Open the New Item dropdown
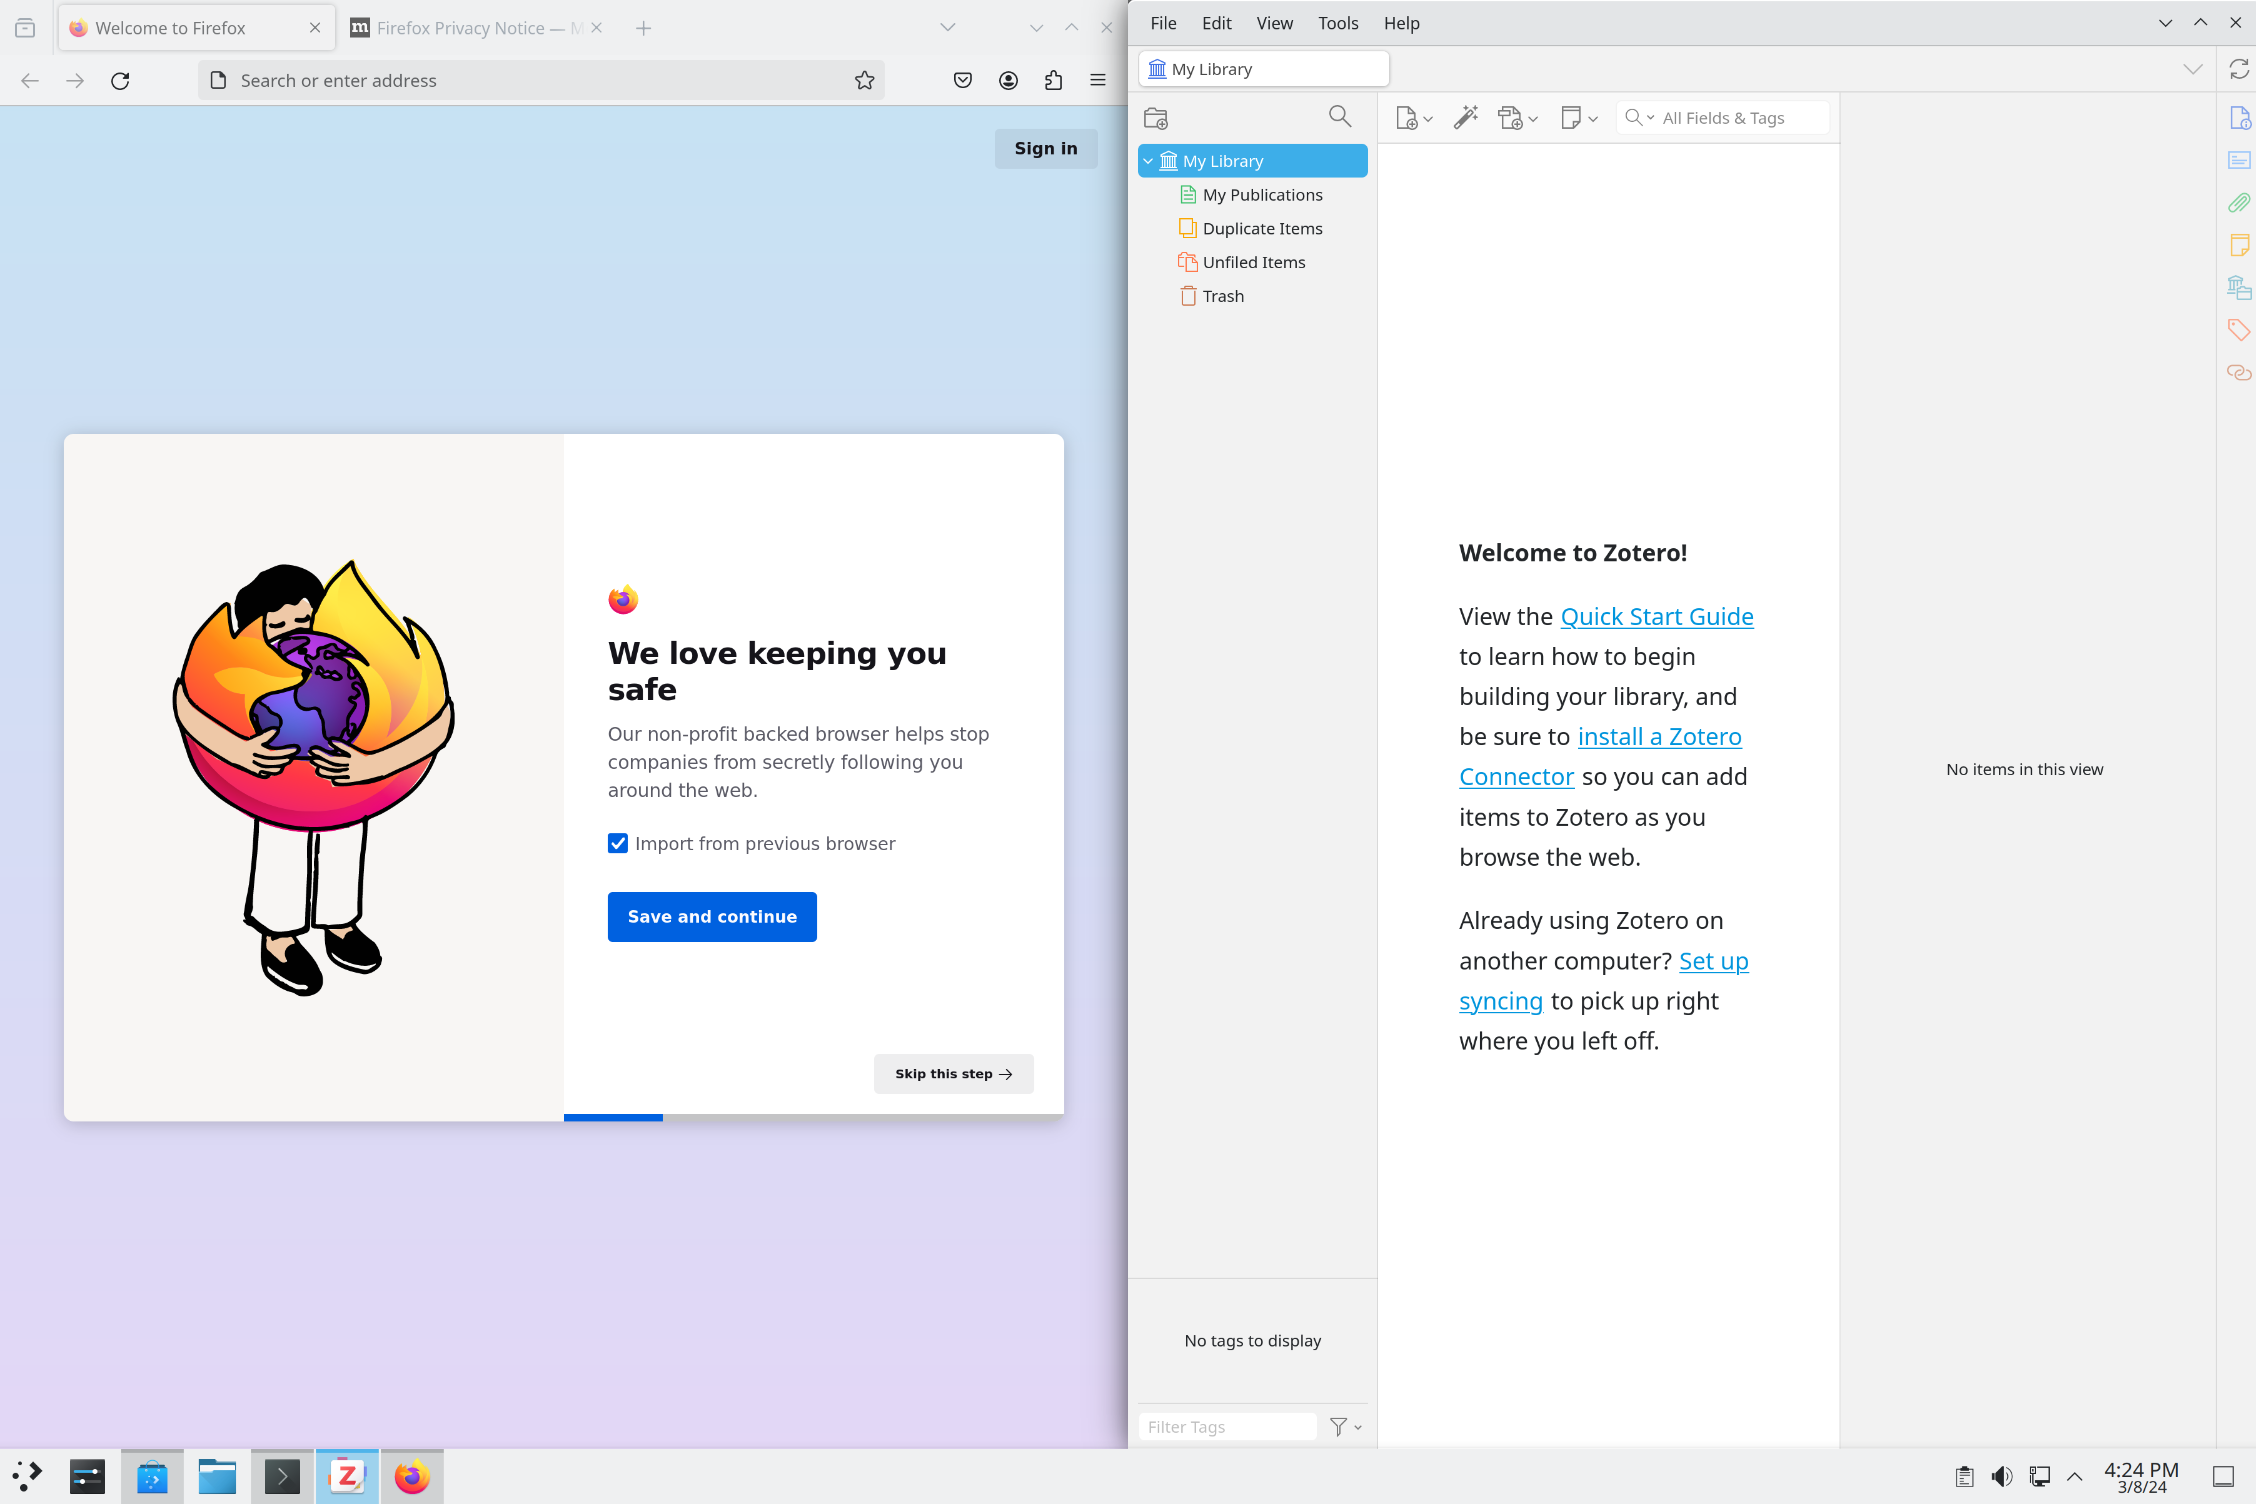2256x1504 pixels. [1414, 118]
